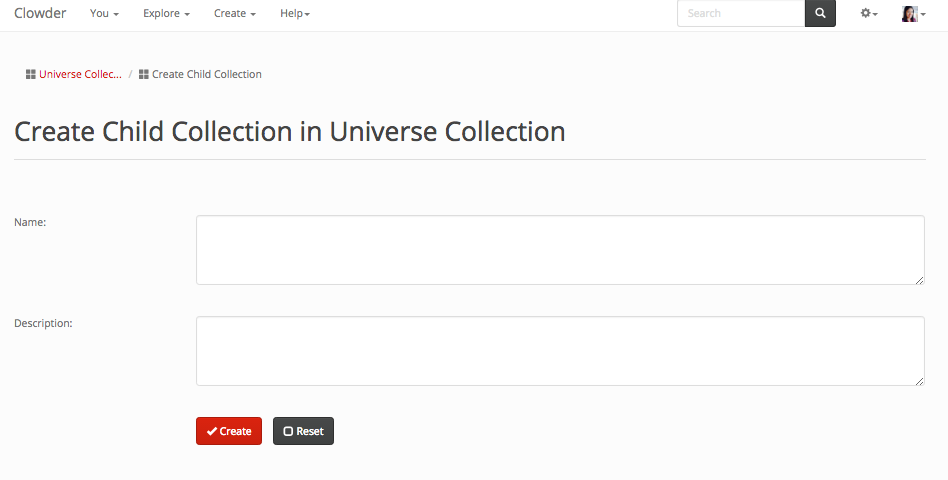Image resolution: width=948 pixels, height=480 pixels.
Task: Expand the Explore dropdown menu
Action: click(x=166, y=14)
